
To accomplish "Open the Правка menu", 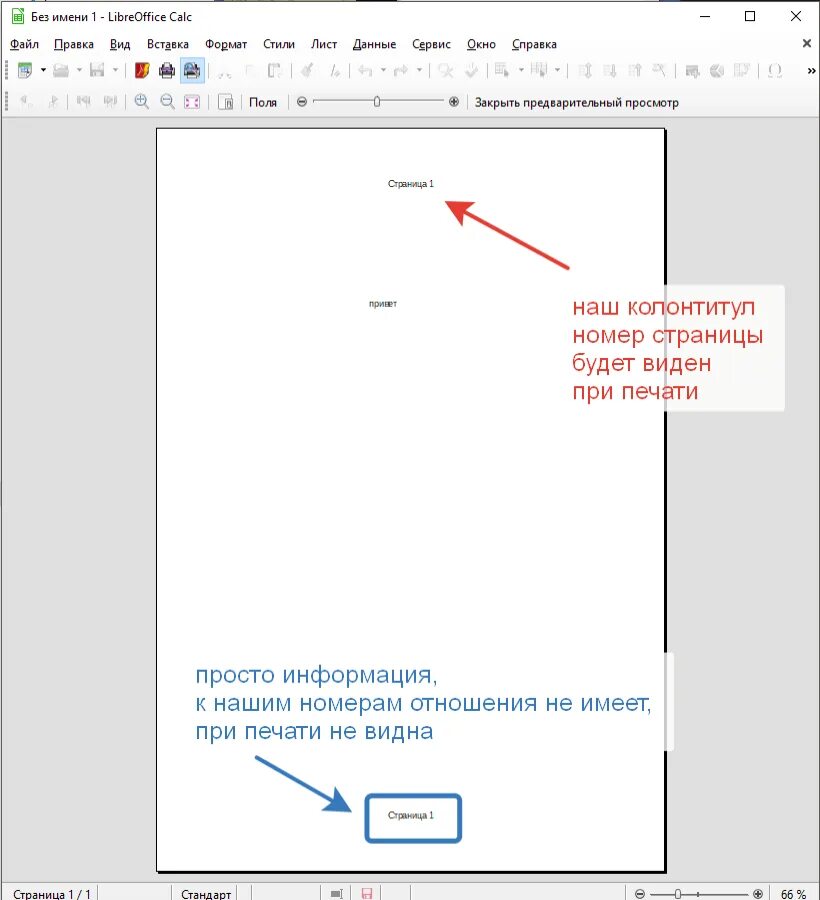I will click(73, 44).
